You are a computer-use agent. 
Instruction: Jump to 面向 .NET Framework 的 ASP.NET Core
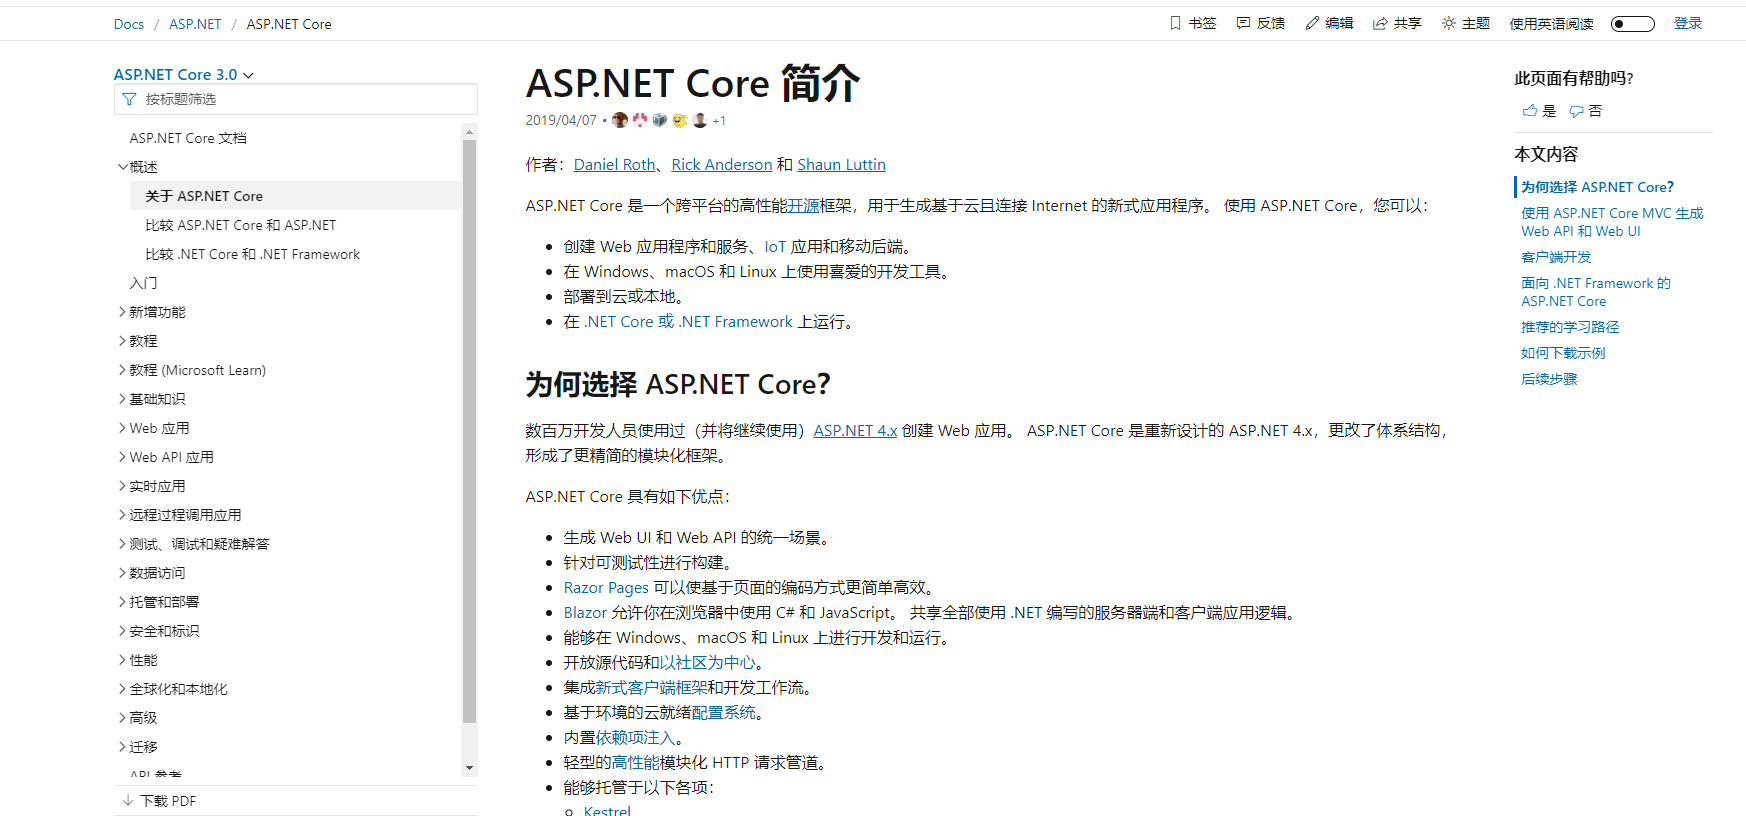1596,292
